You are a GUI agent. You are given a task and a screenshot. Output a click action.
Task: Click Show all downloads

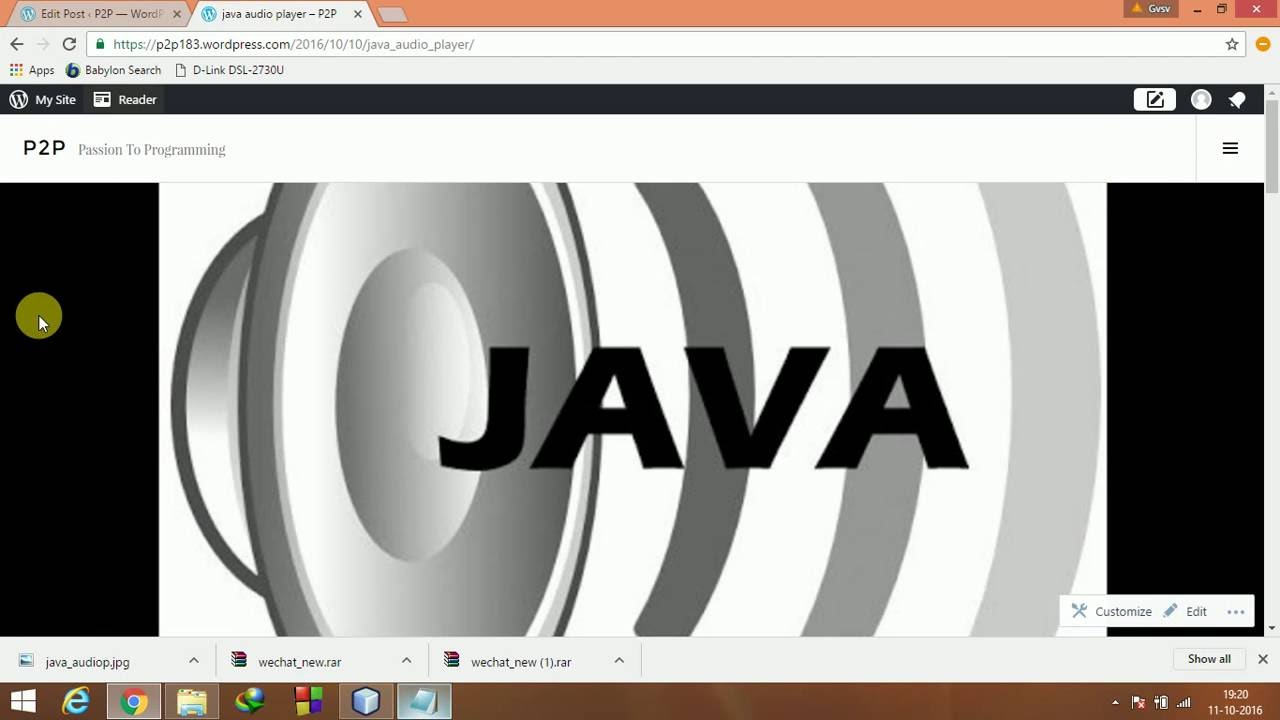coord(1209,659)
